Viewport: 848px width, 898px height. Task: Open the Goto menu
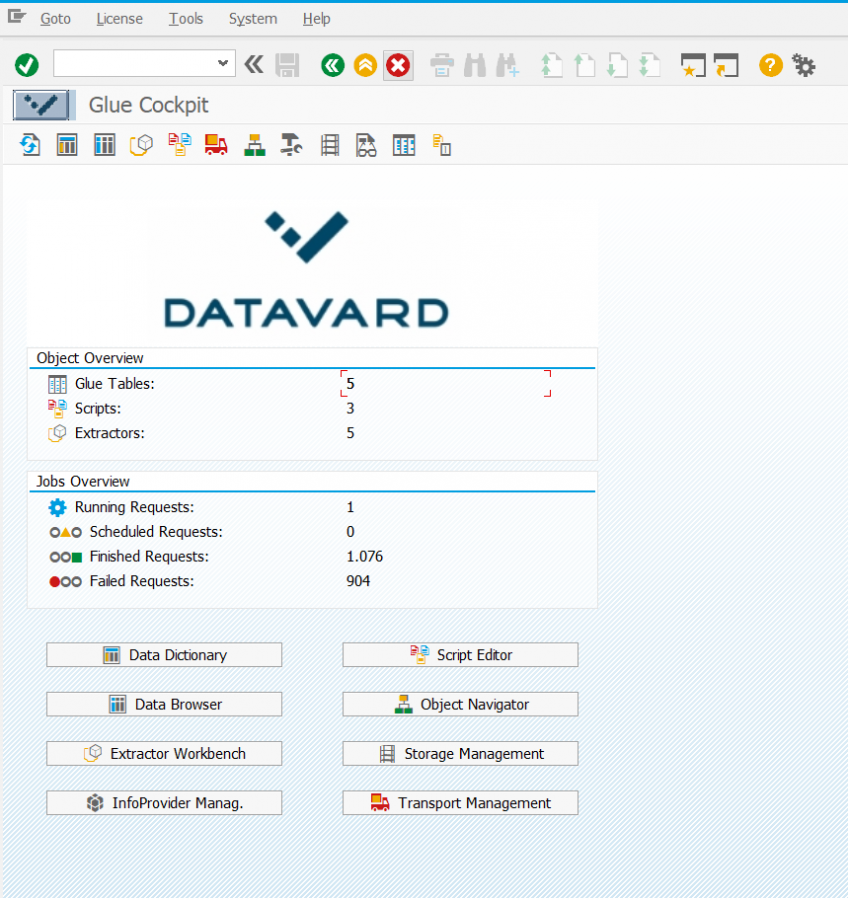tap(56, 19)
